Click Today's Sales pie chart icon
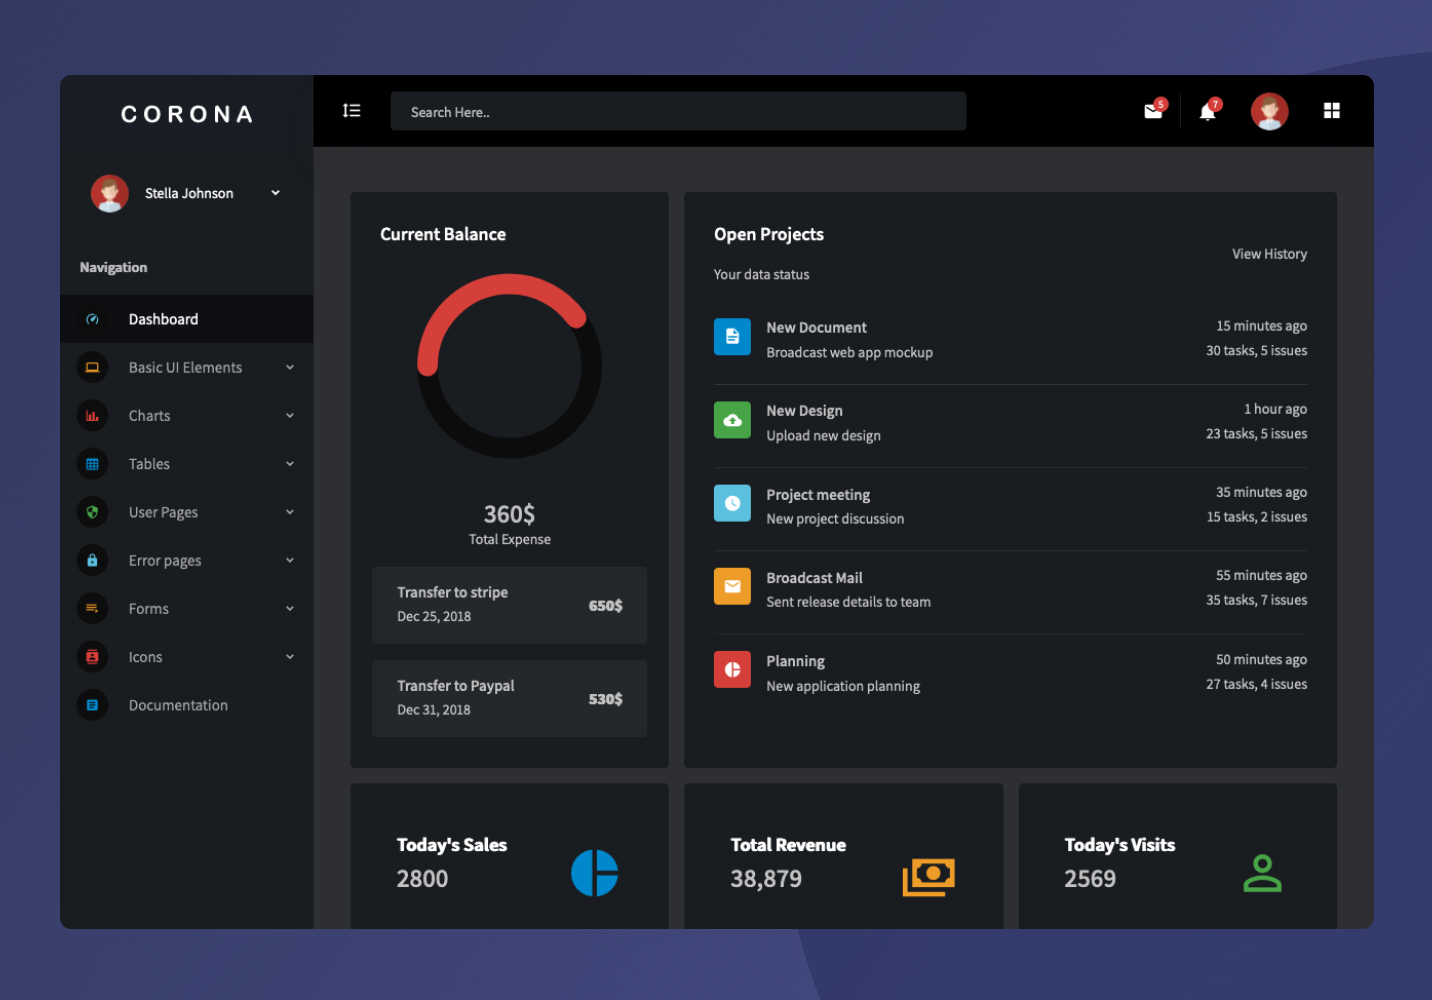Viewport: 1432px width, 1000px height. pyautogui.click(x=594, y=873)
